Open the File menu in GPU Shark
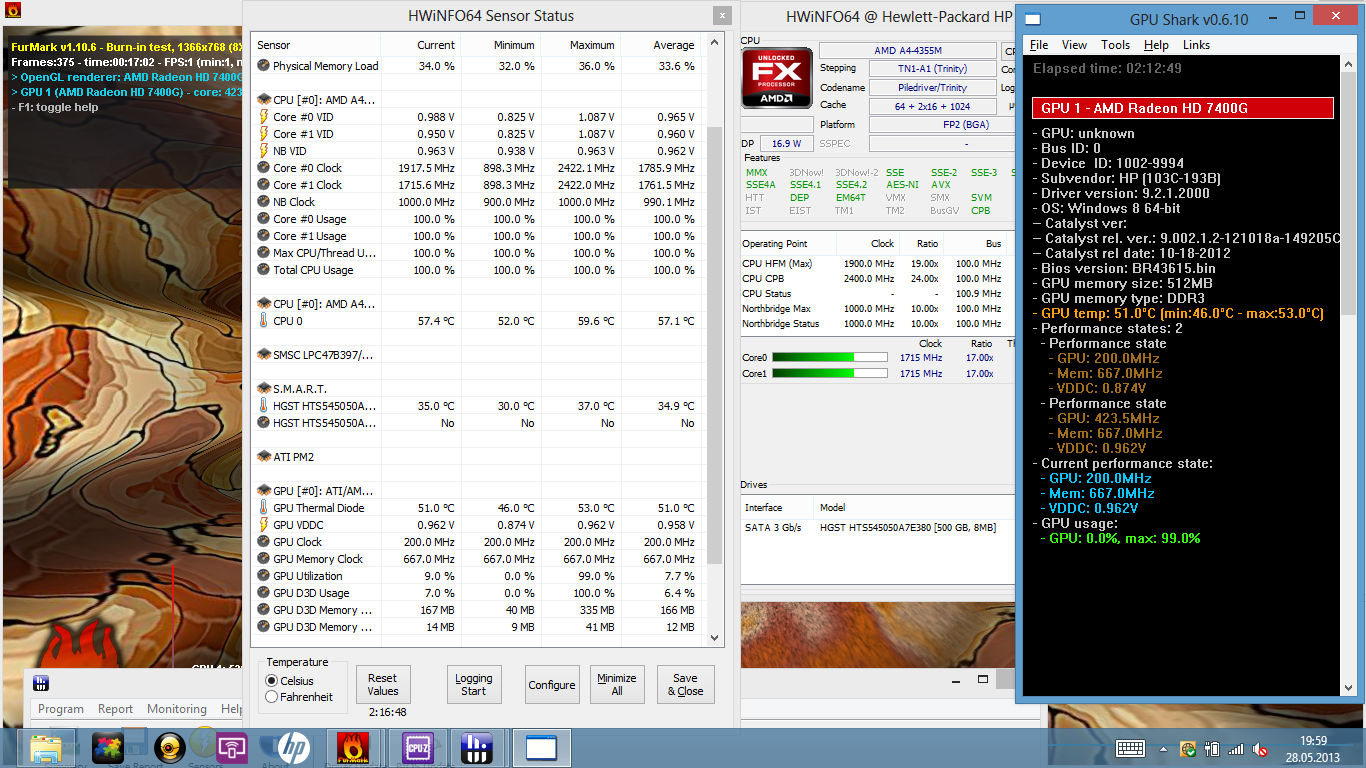1366x768 pixels. (1039, 45)
